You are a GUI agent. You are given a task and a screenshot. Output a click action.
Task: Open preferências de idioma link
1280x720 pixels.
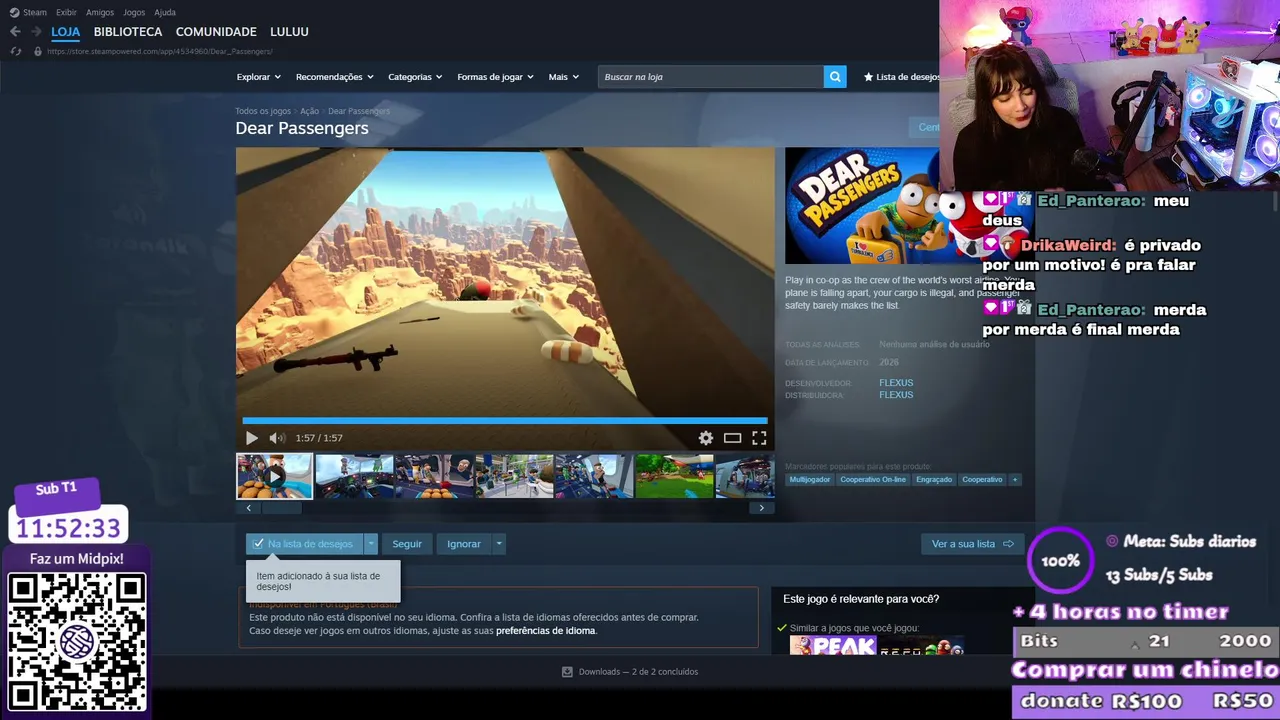tap(546, 631)
